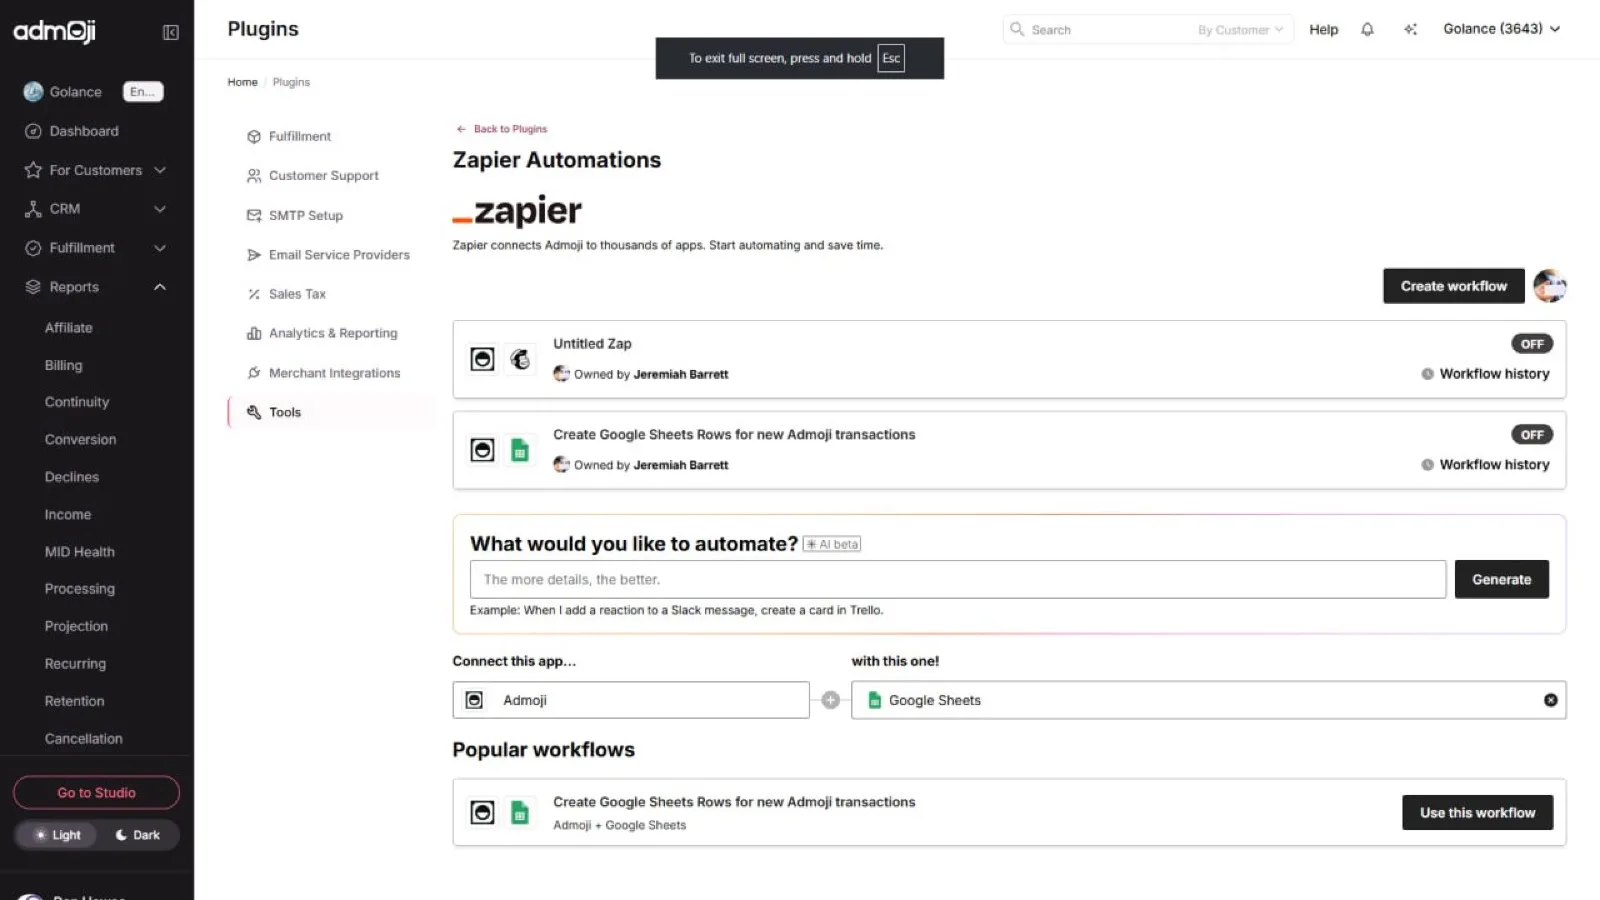
Task: Open Retention report
Action: pyautogui.click(x=74, y=701)
